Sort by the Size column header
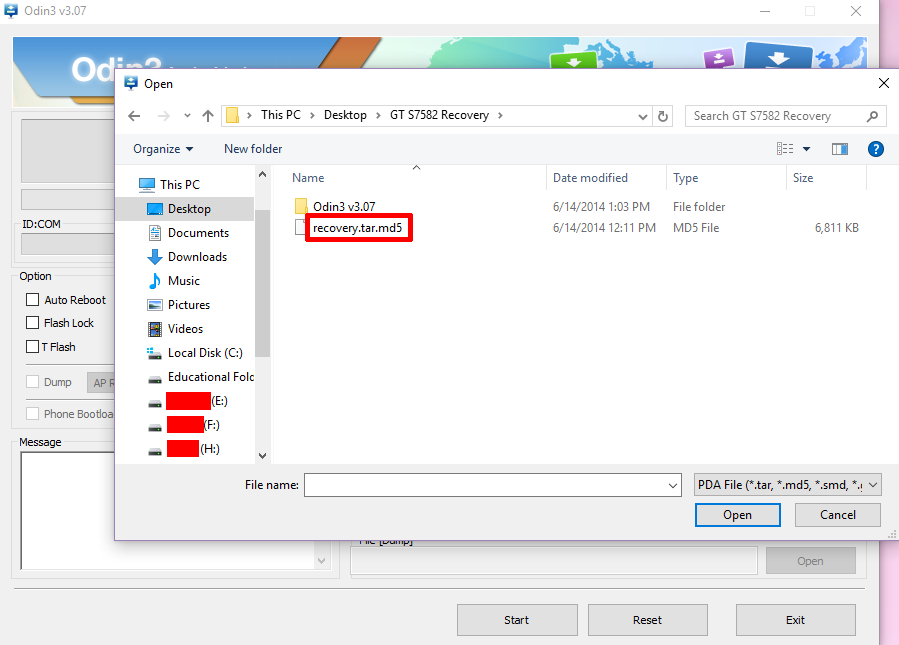This screenshot has height=645, width=899. [x=803, y=178]
